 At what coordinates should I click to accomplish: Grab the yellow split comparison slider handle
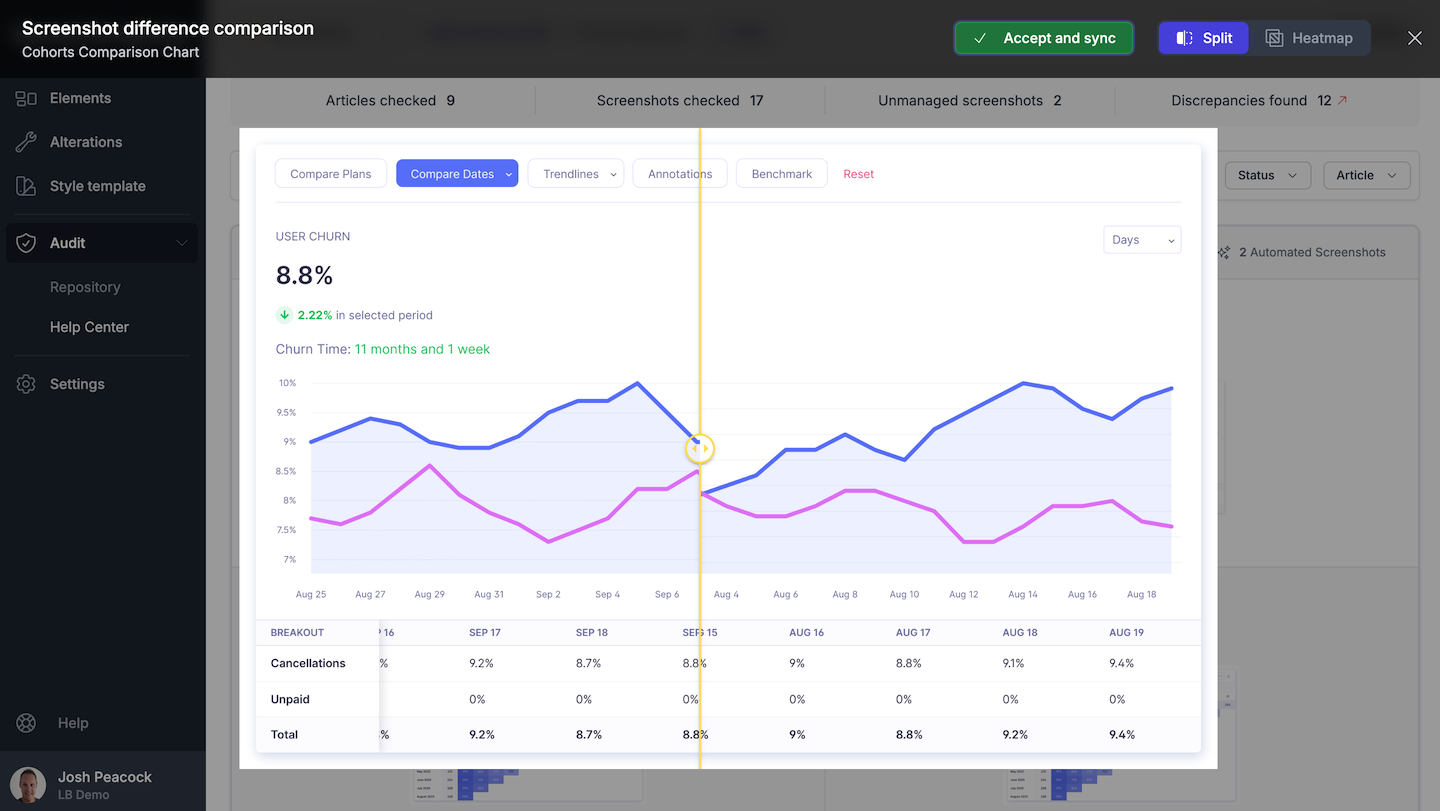point(700,449)
